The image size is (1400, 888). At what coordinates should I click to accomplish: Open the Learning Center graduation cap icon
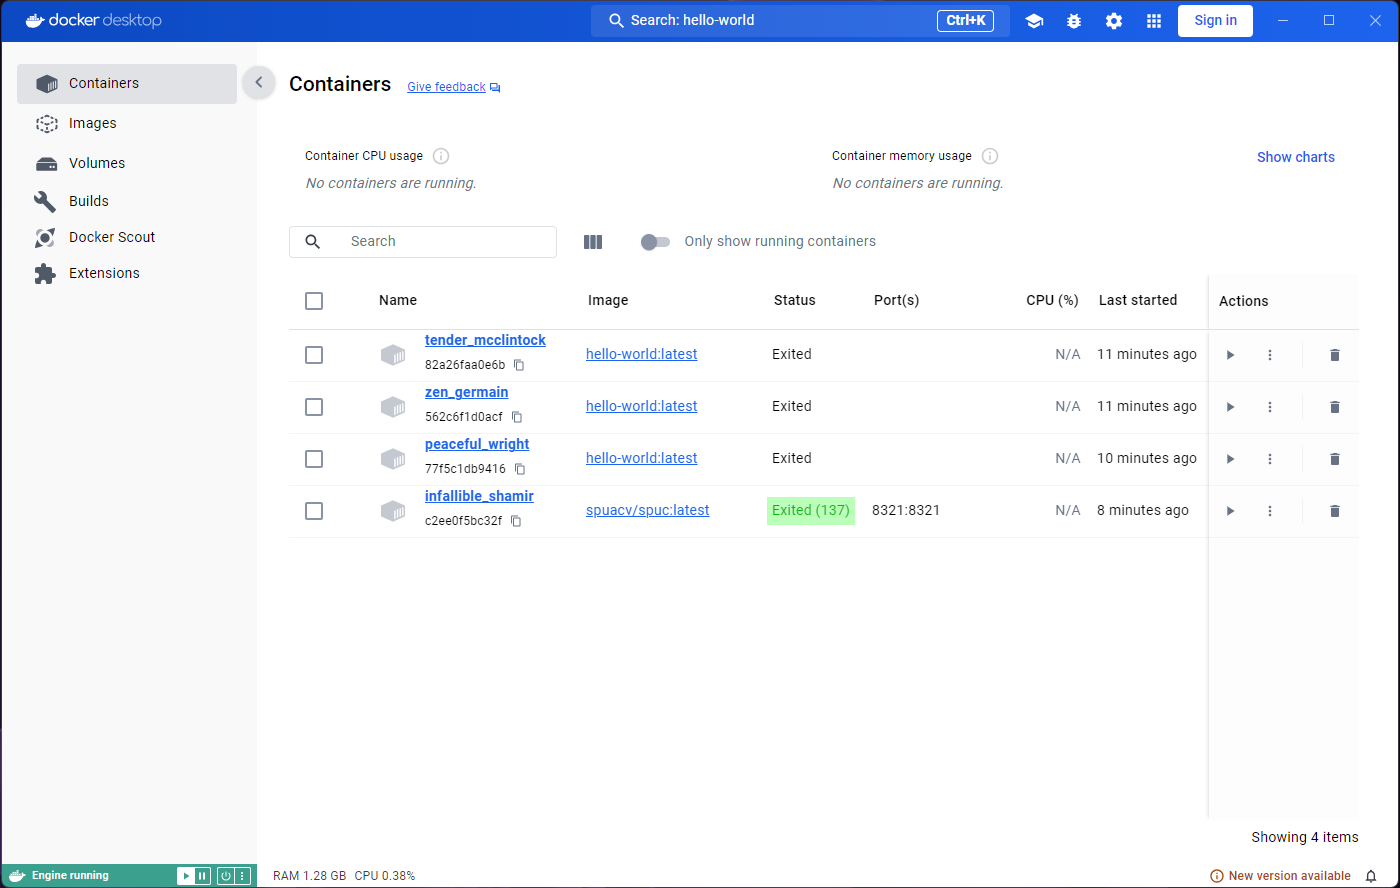pyautogui.click(x=1034, y=21)
